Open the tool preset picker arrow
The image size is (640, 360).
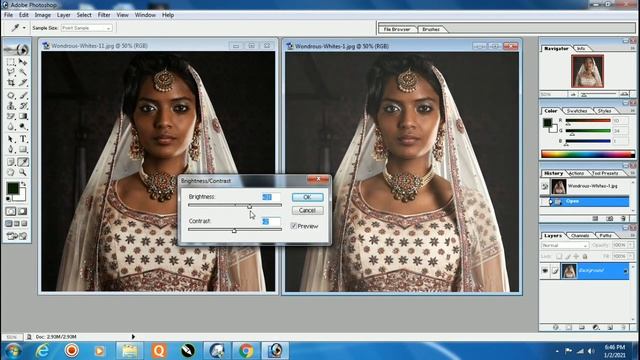point(24,28)
